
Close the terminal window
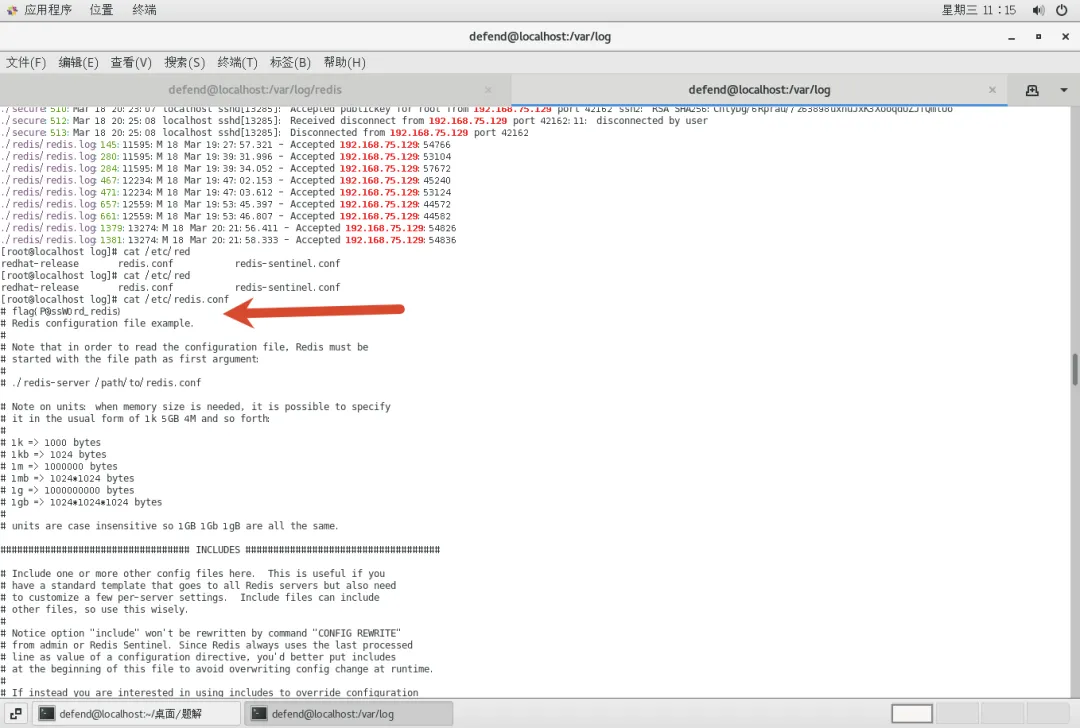click(x=1065, y=37)
